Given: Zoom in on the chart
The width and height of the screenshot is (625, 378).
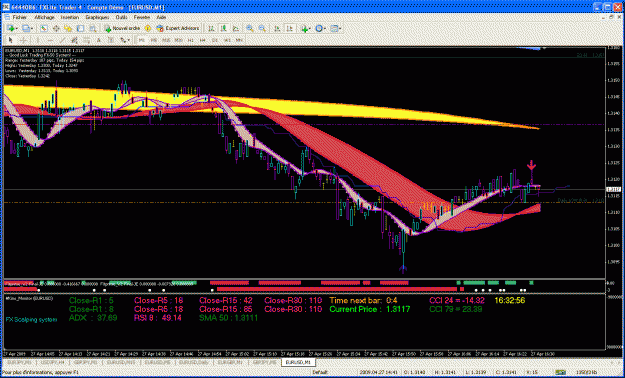Looking at the screenshot, I should pos(250,28).
